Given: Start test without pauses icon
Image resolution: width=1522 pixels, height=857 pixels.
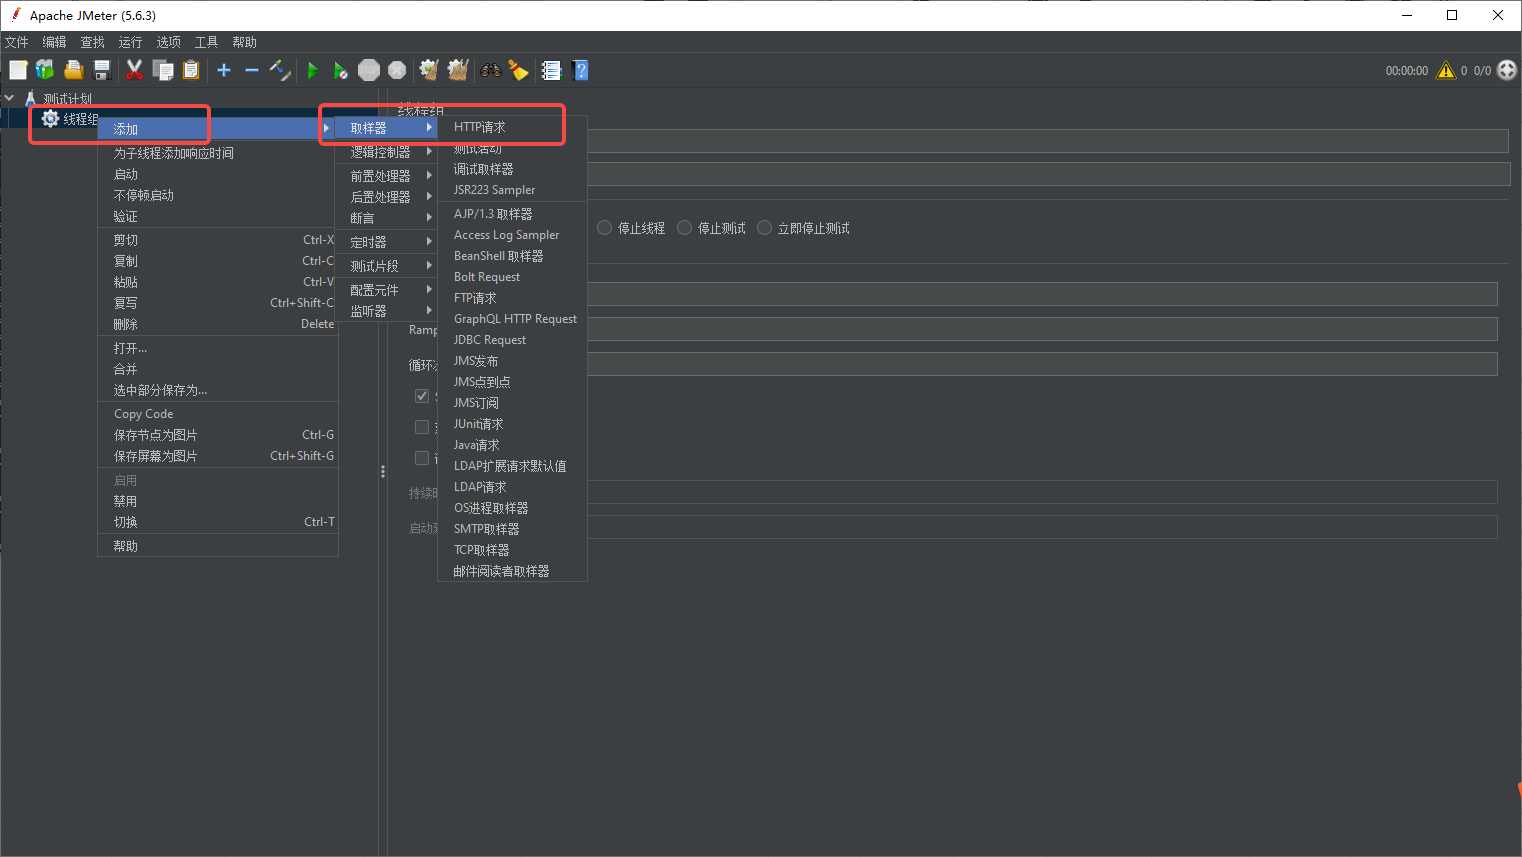Looking at the screenshot, I should click(x=341, y=70).
